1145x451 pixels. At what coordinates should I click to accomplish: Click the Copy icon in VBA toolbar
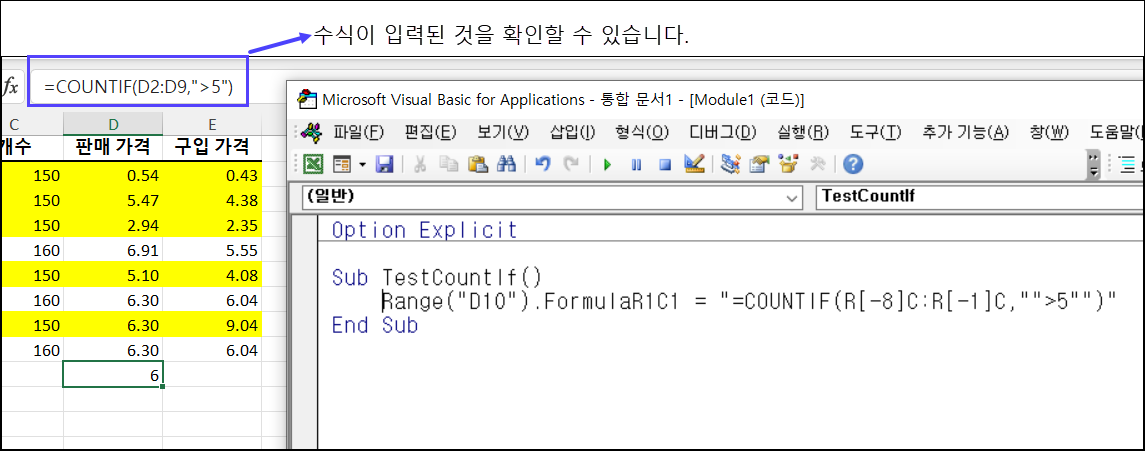pos(448,165)
